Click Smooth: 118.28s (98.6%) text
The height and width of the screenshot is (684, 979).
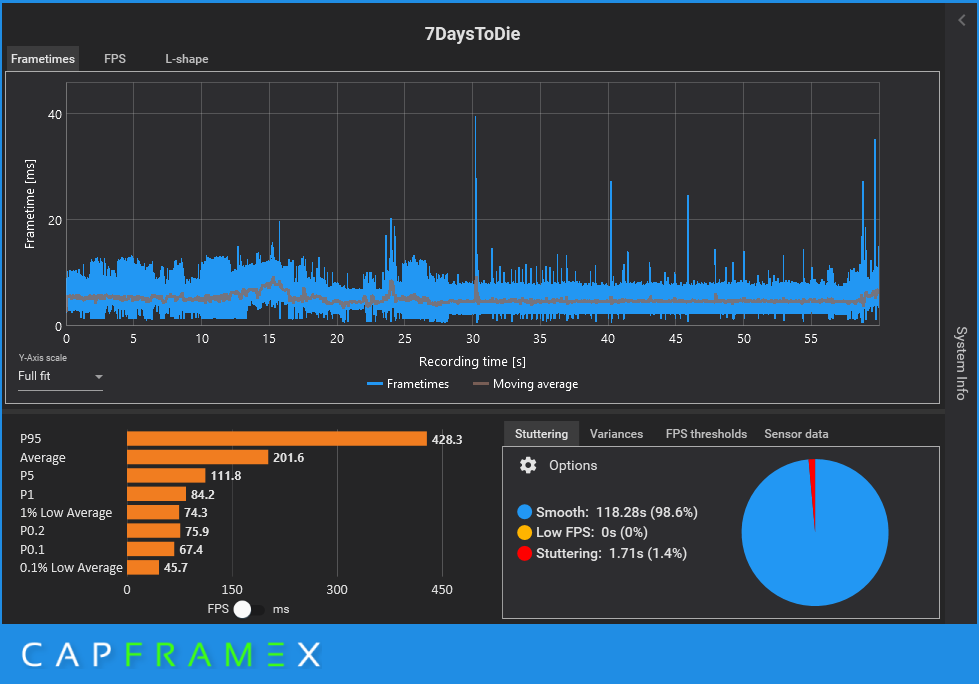(x=616, y=512)
